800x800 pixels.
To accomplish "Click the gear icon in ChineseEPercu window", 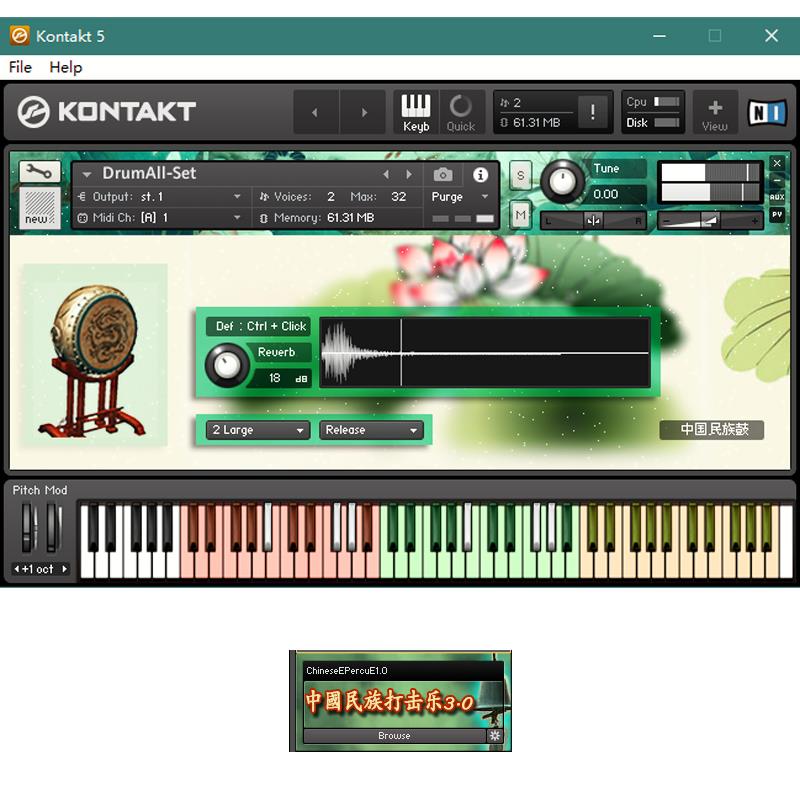I will [x=497, y=735].
